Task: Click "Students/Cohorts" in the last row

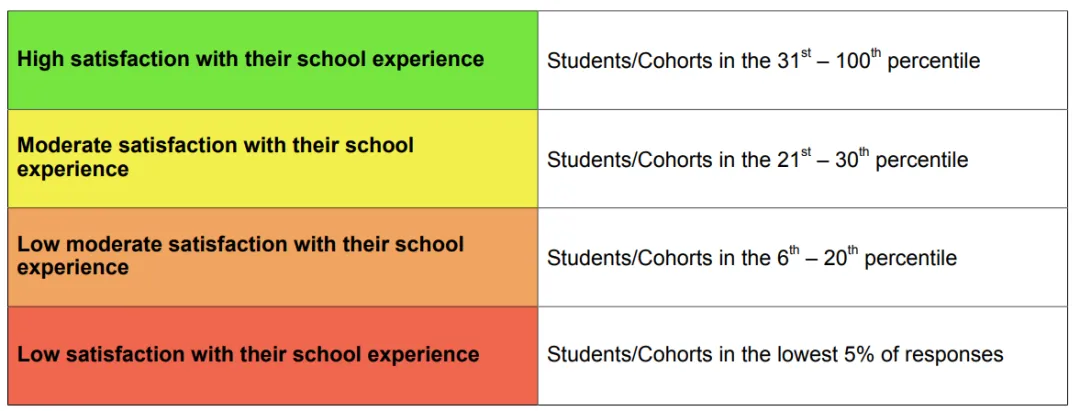Action: pos(630,354)
